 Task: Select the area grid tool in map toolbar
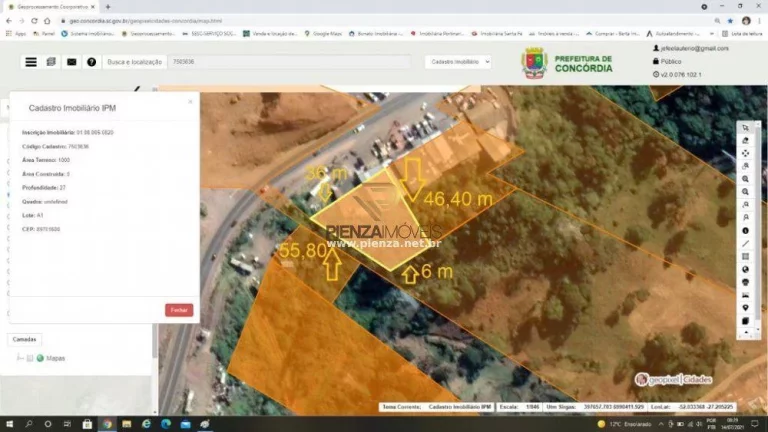pyautogui.click(x=745, y=256)
